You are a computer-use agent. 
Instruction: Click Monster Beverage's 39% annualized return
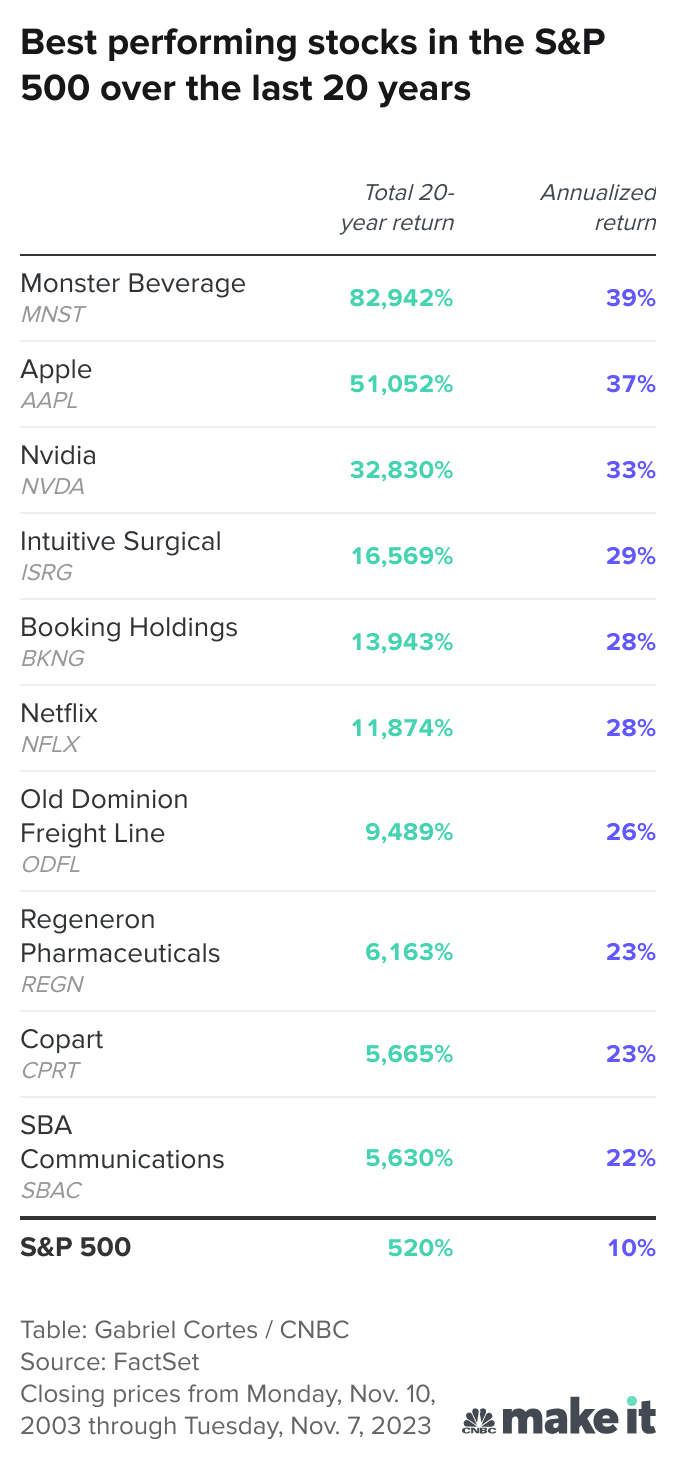click(x=630, y=298)
